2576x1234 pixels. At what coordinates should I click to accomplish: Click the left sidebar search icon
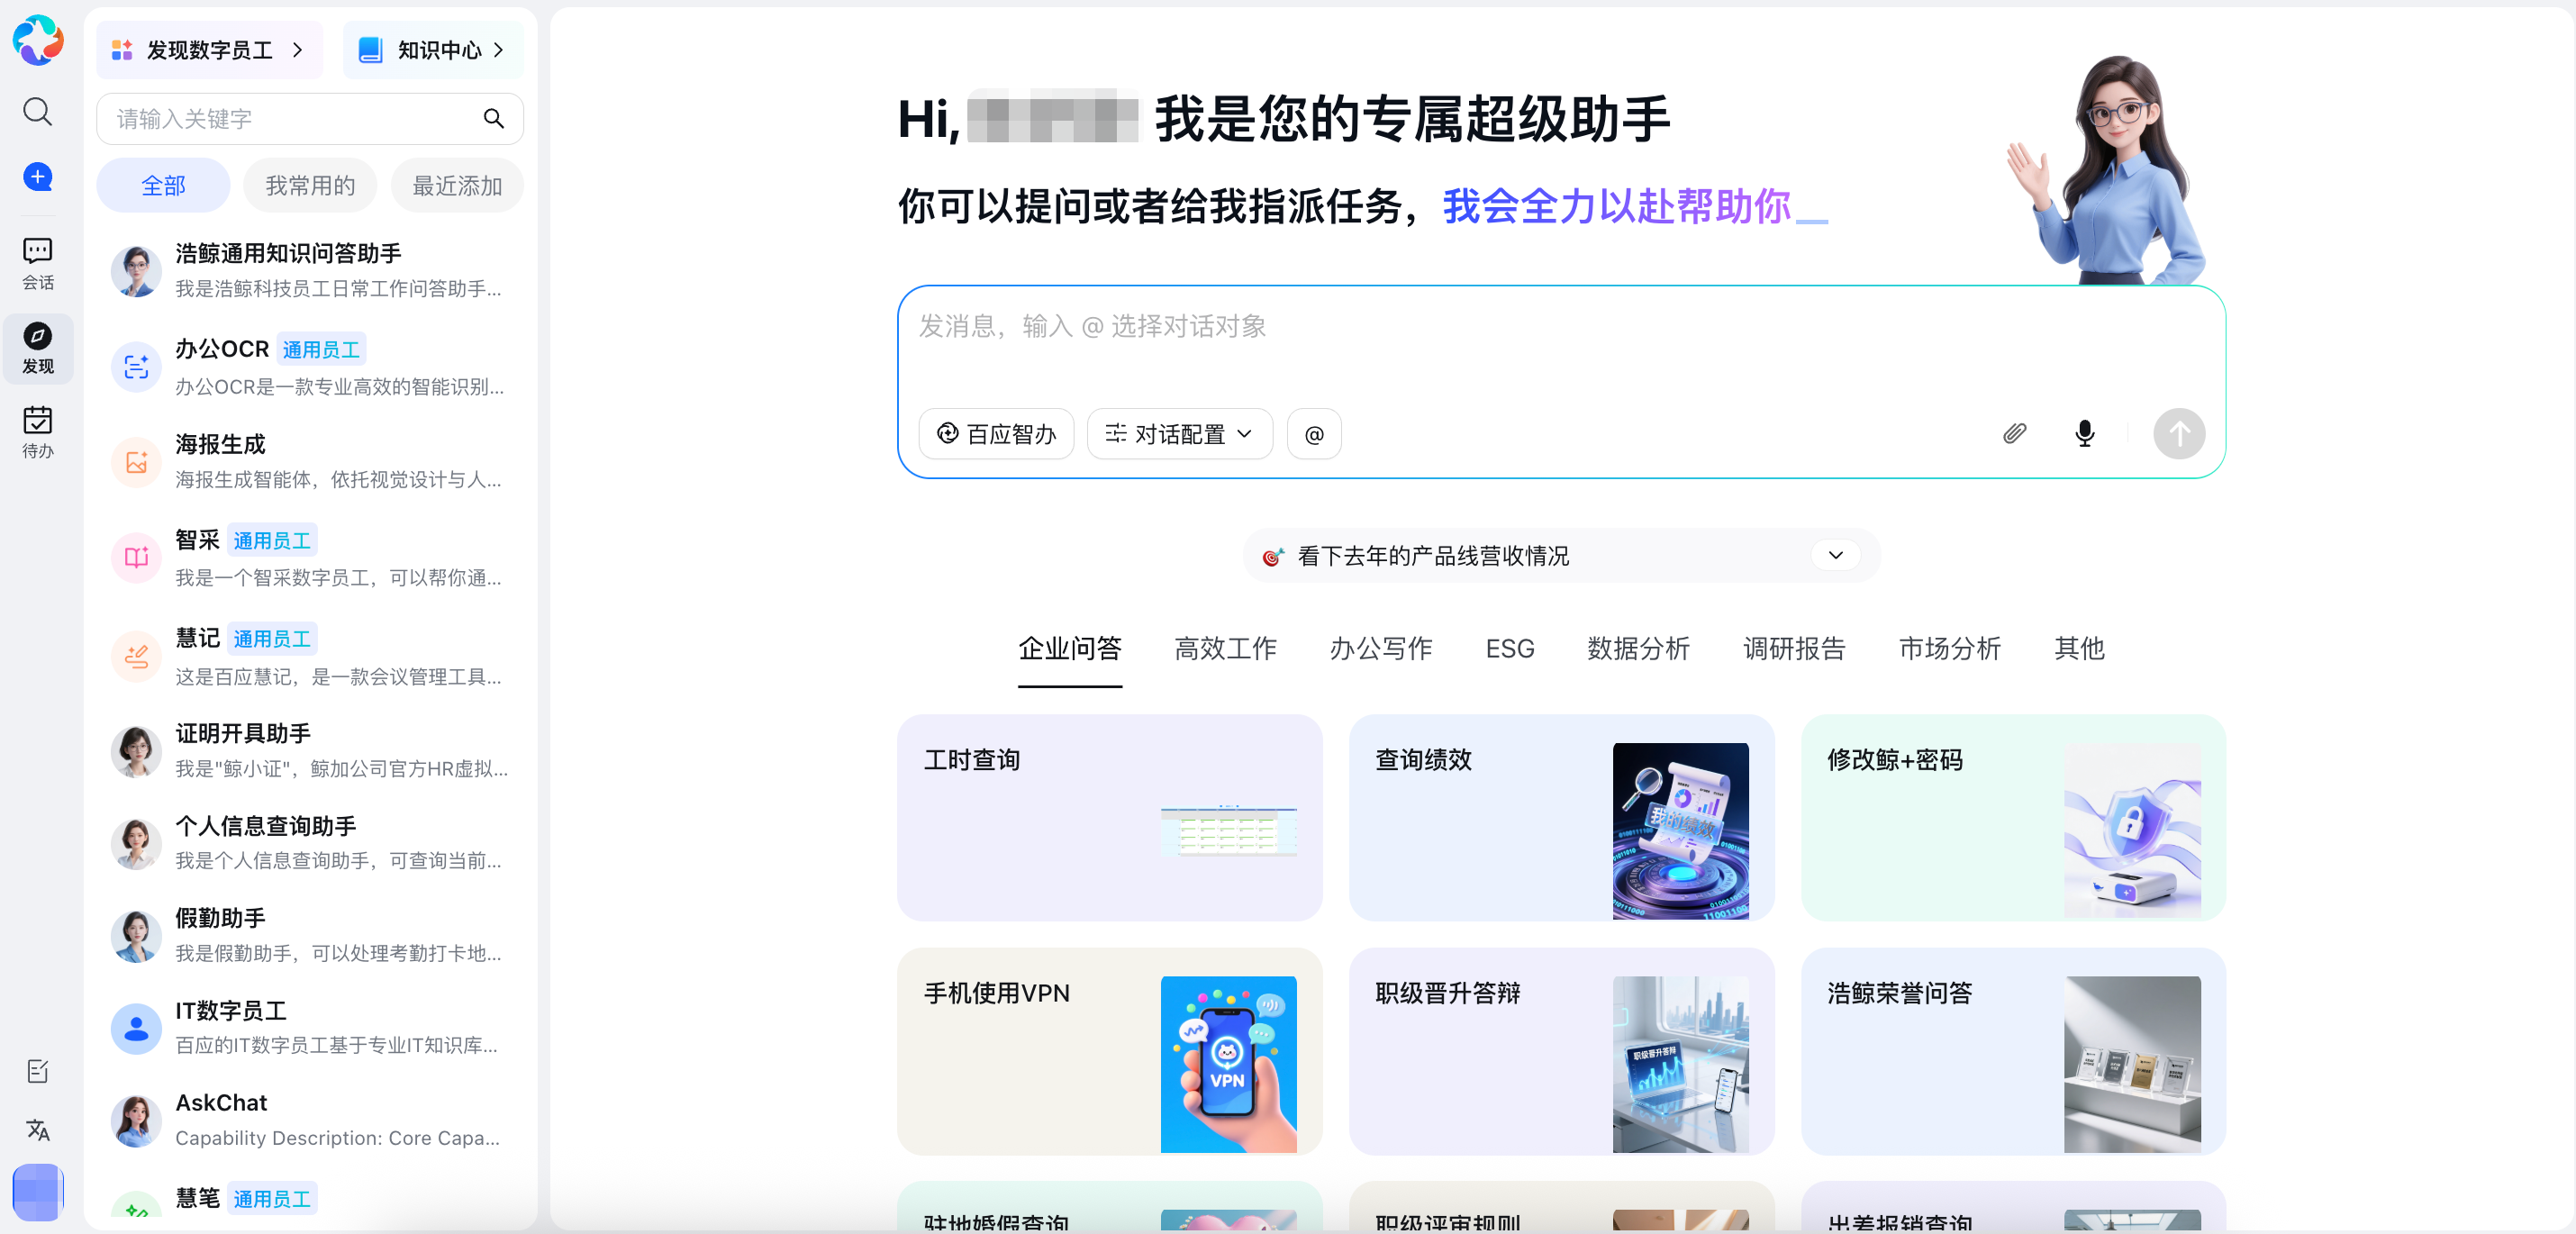[x=38, y=111]
